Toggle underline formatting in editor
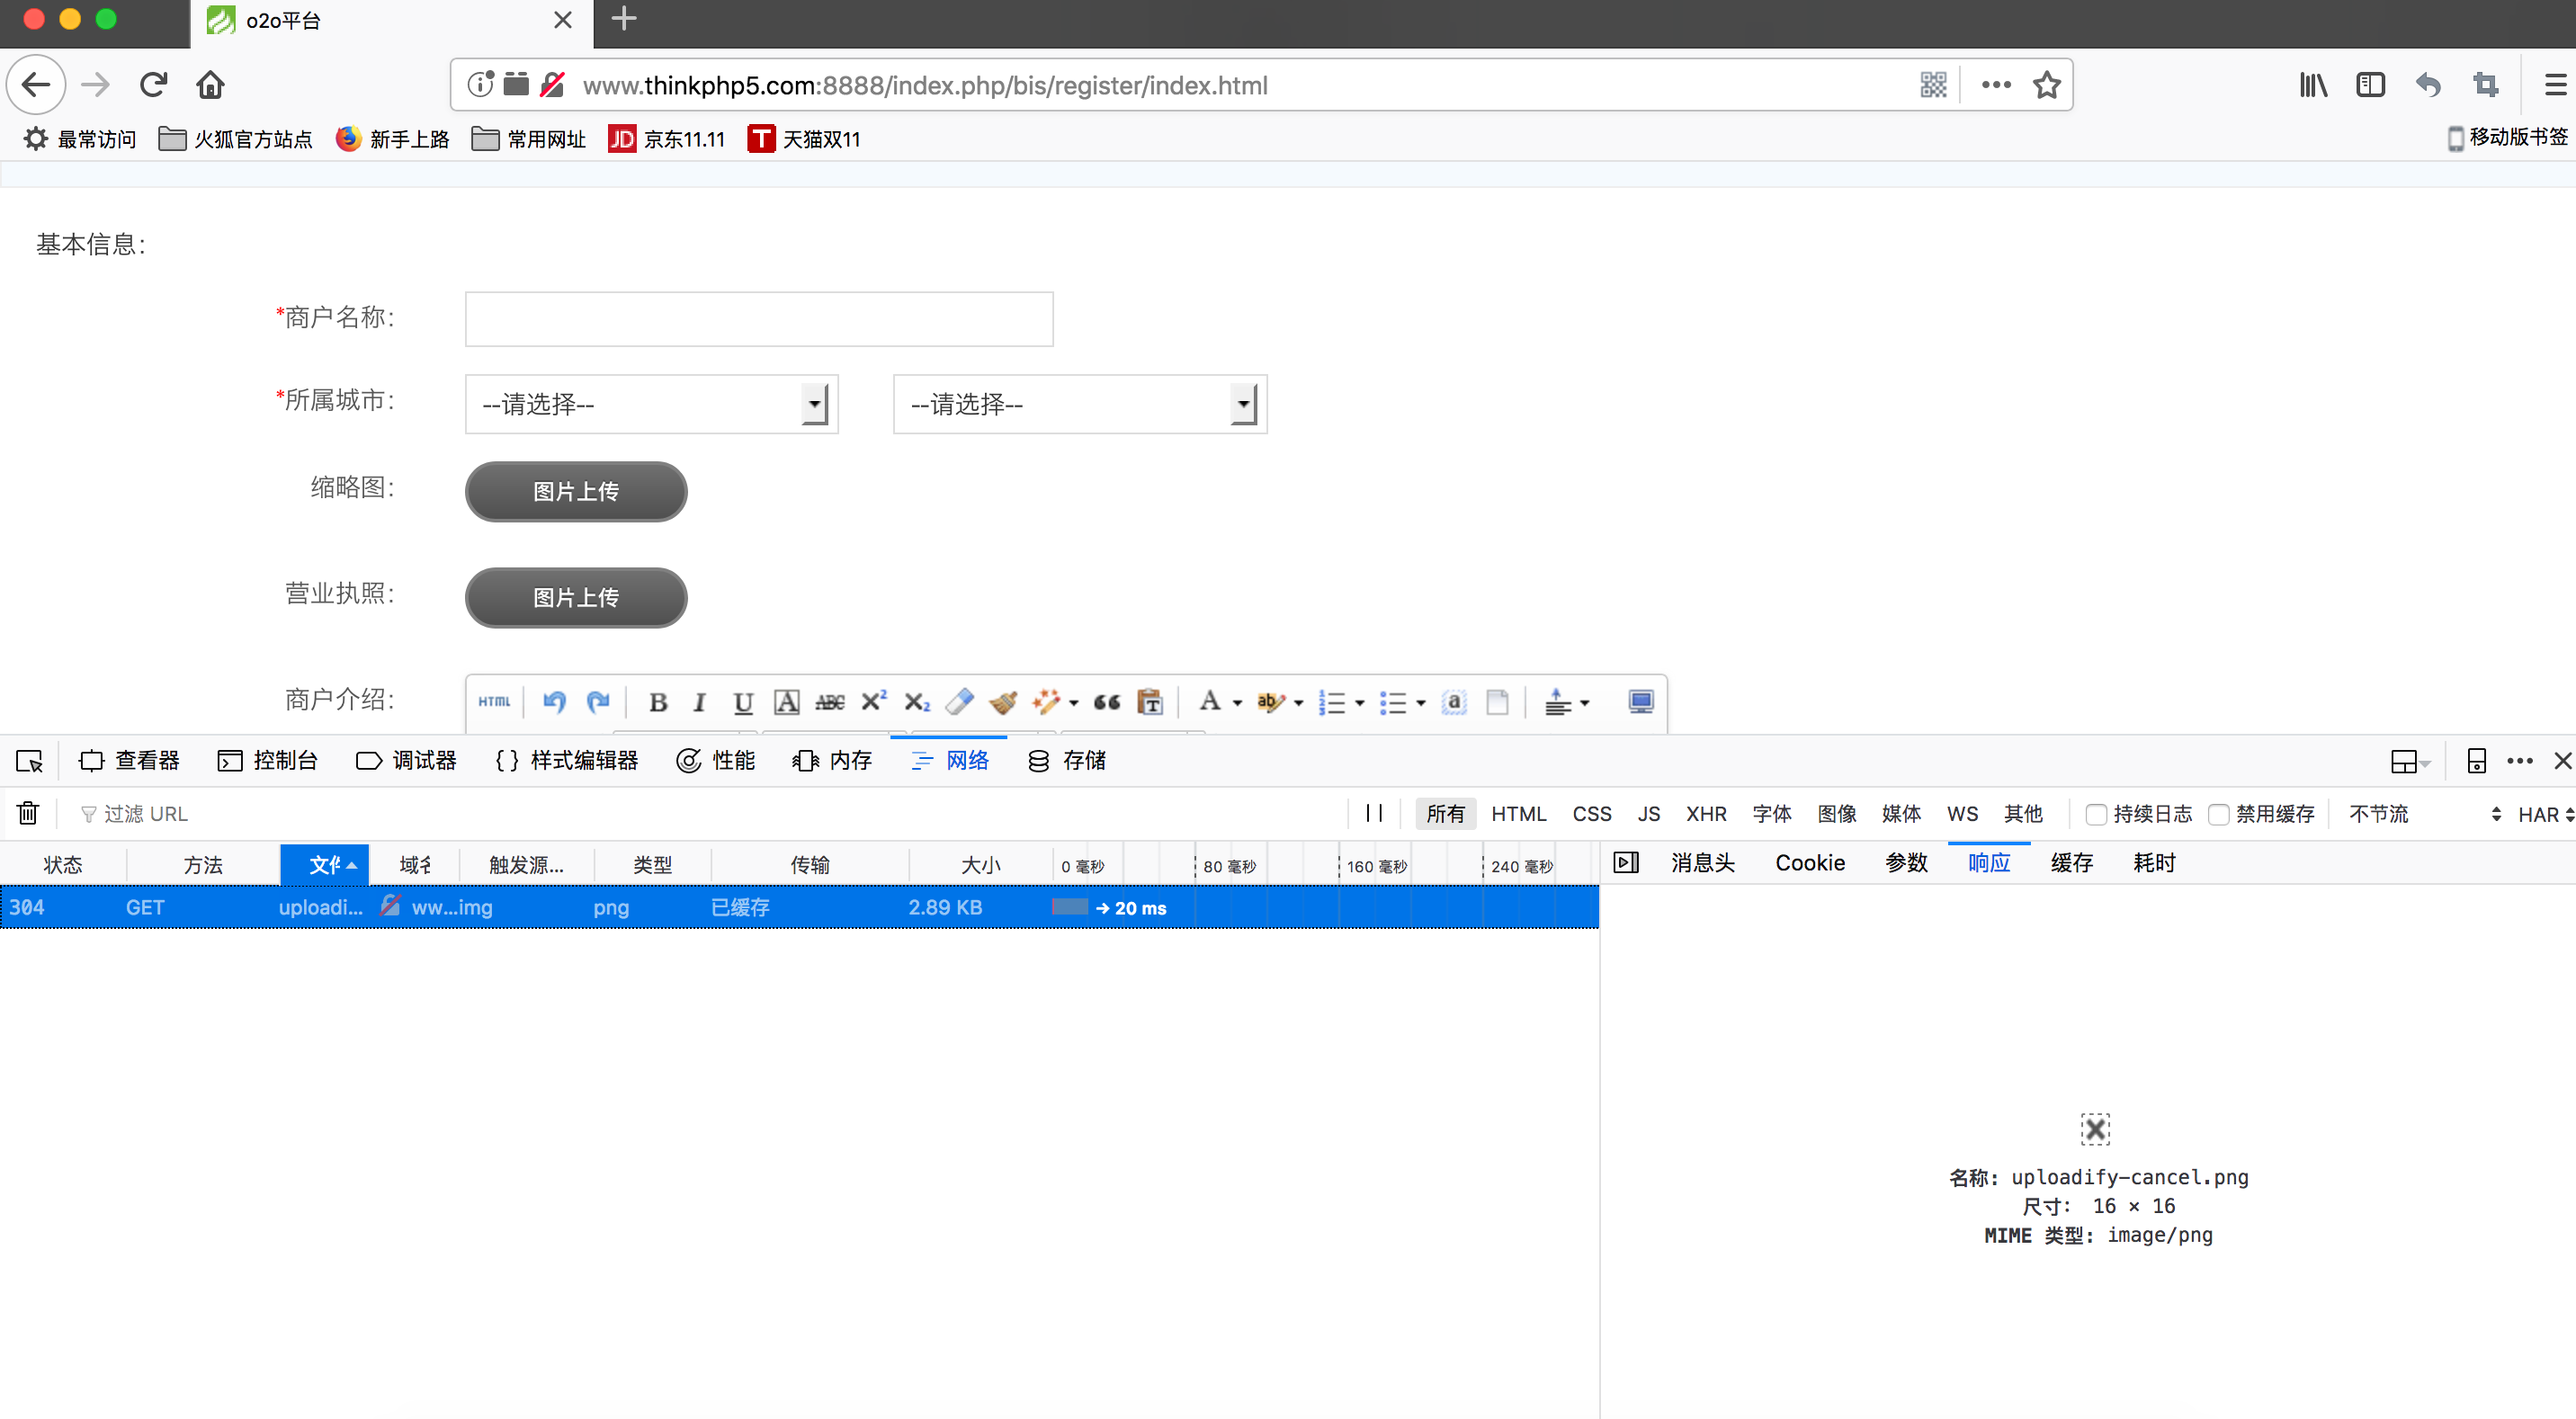The image size is (2576, 1419). click(742, 702)
